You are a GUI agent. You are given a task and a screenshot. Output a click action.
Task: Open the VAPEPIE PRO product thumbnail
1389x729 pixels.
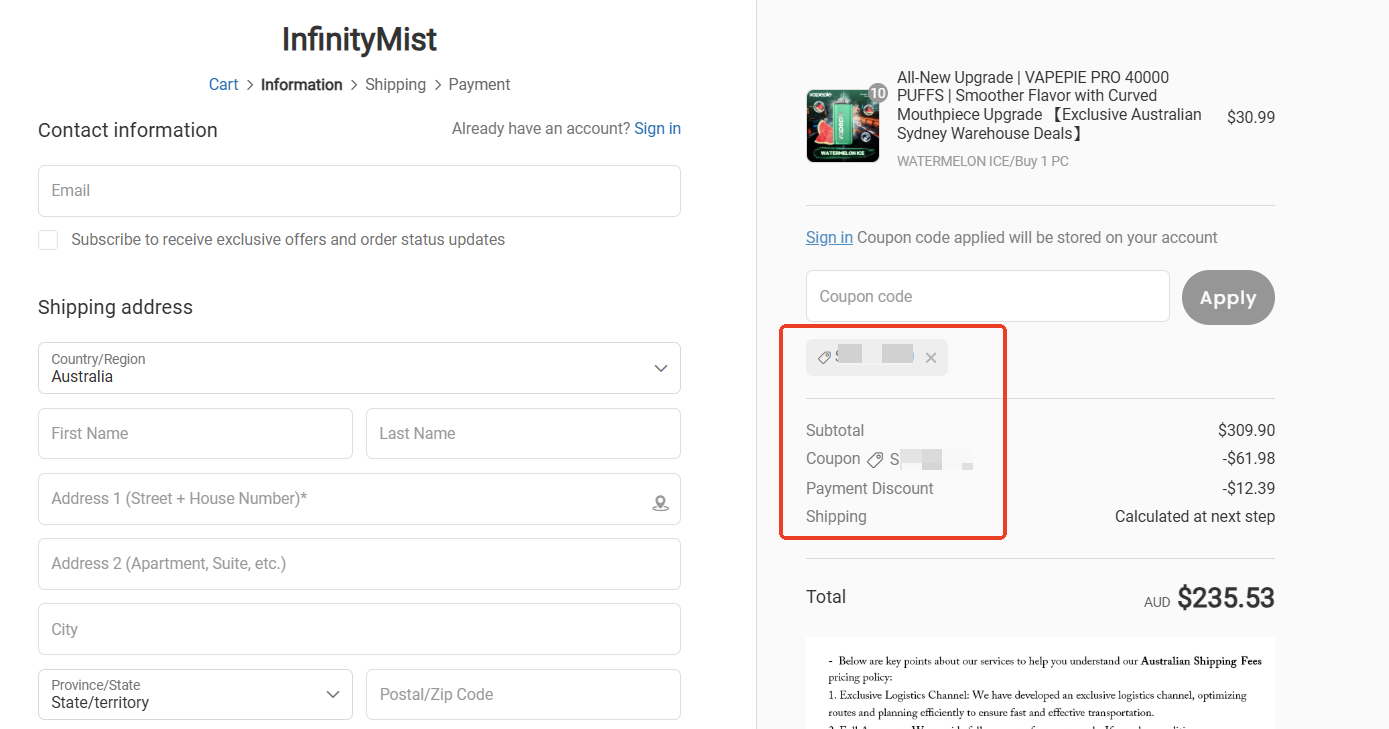tap(842, 126)
